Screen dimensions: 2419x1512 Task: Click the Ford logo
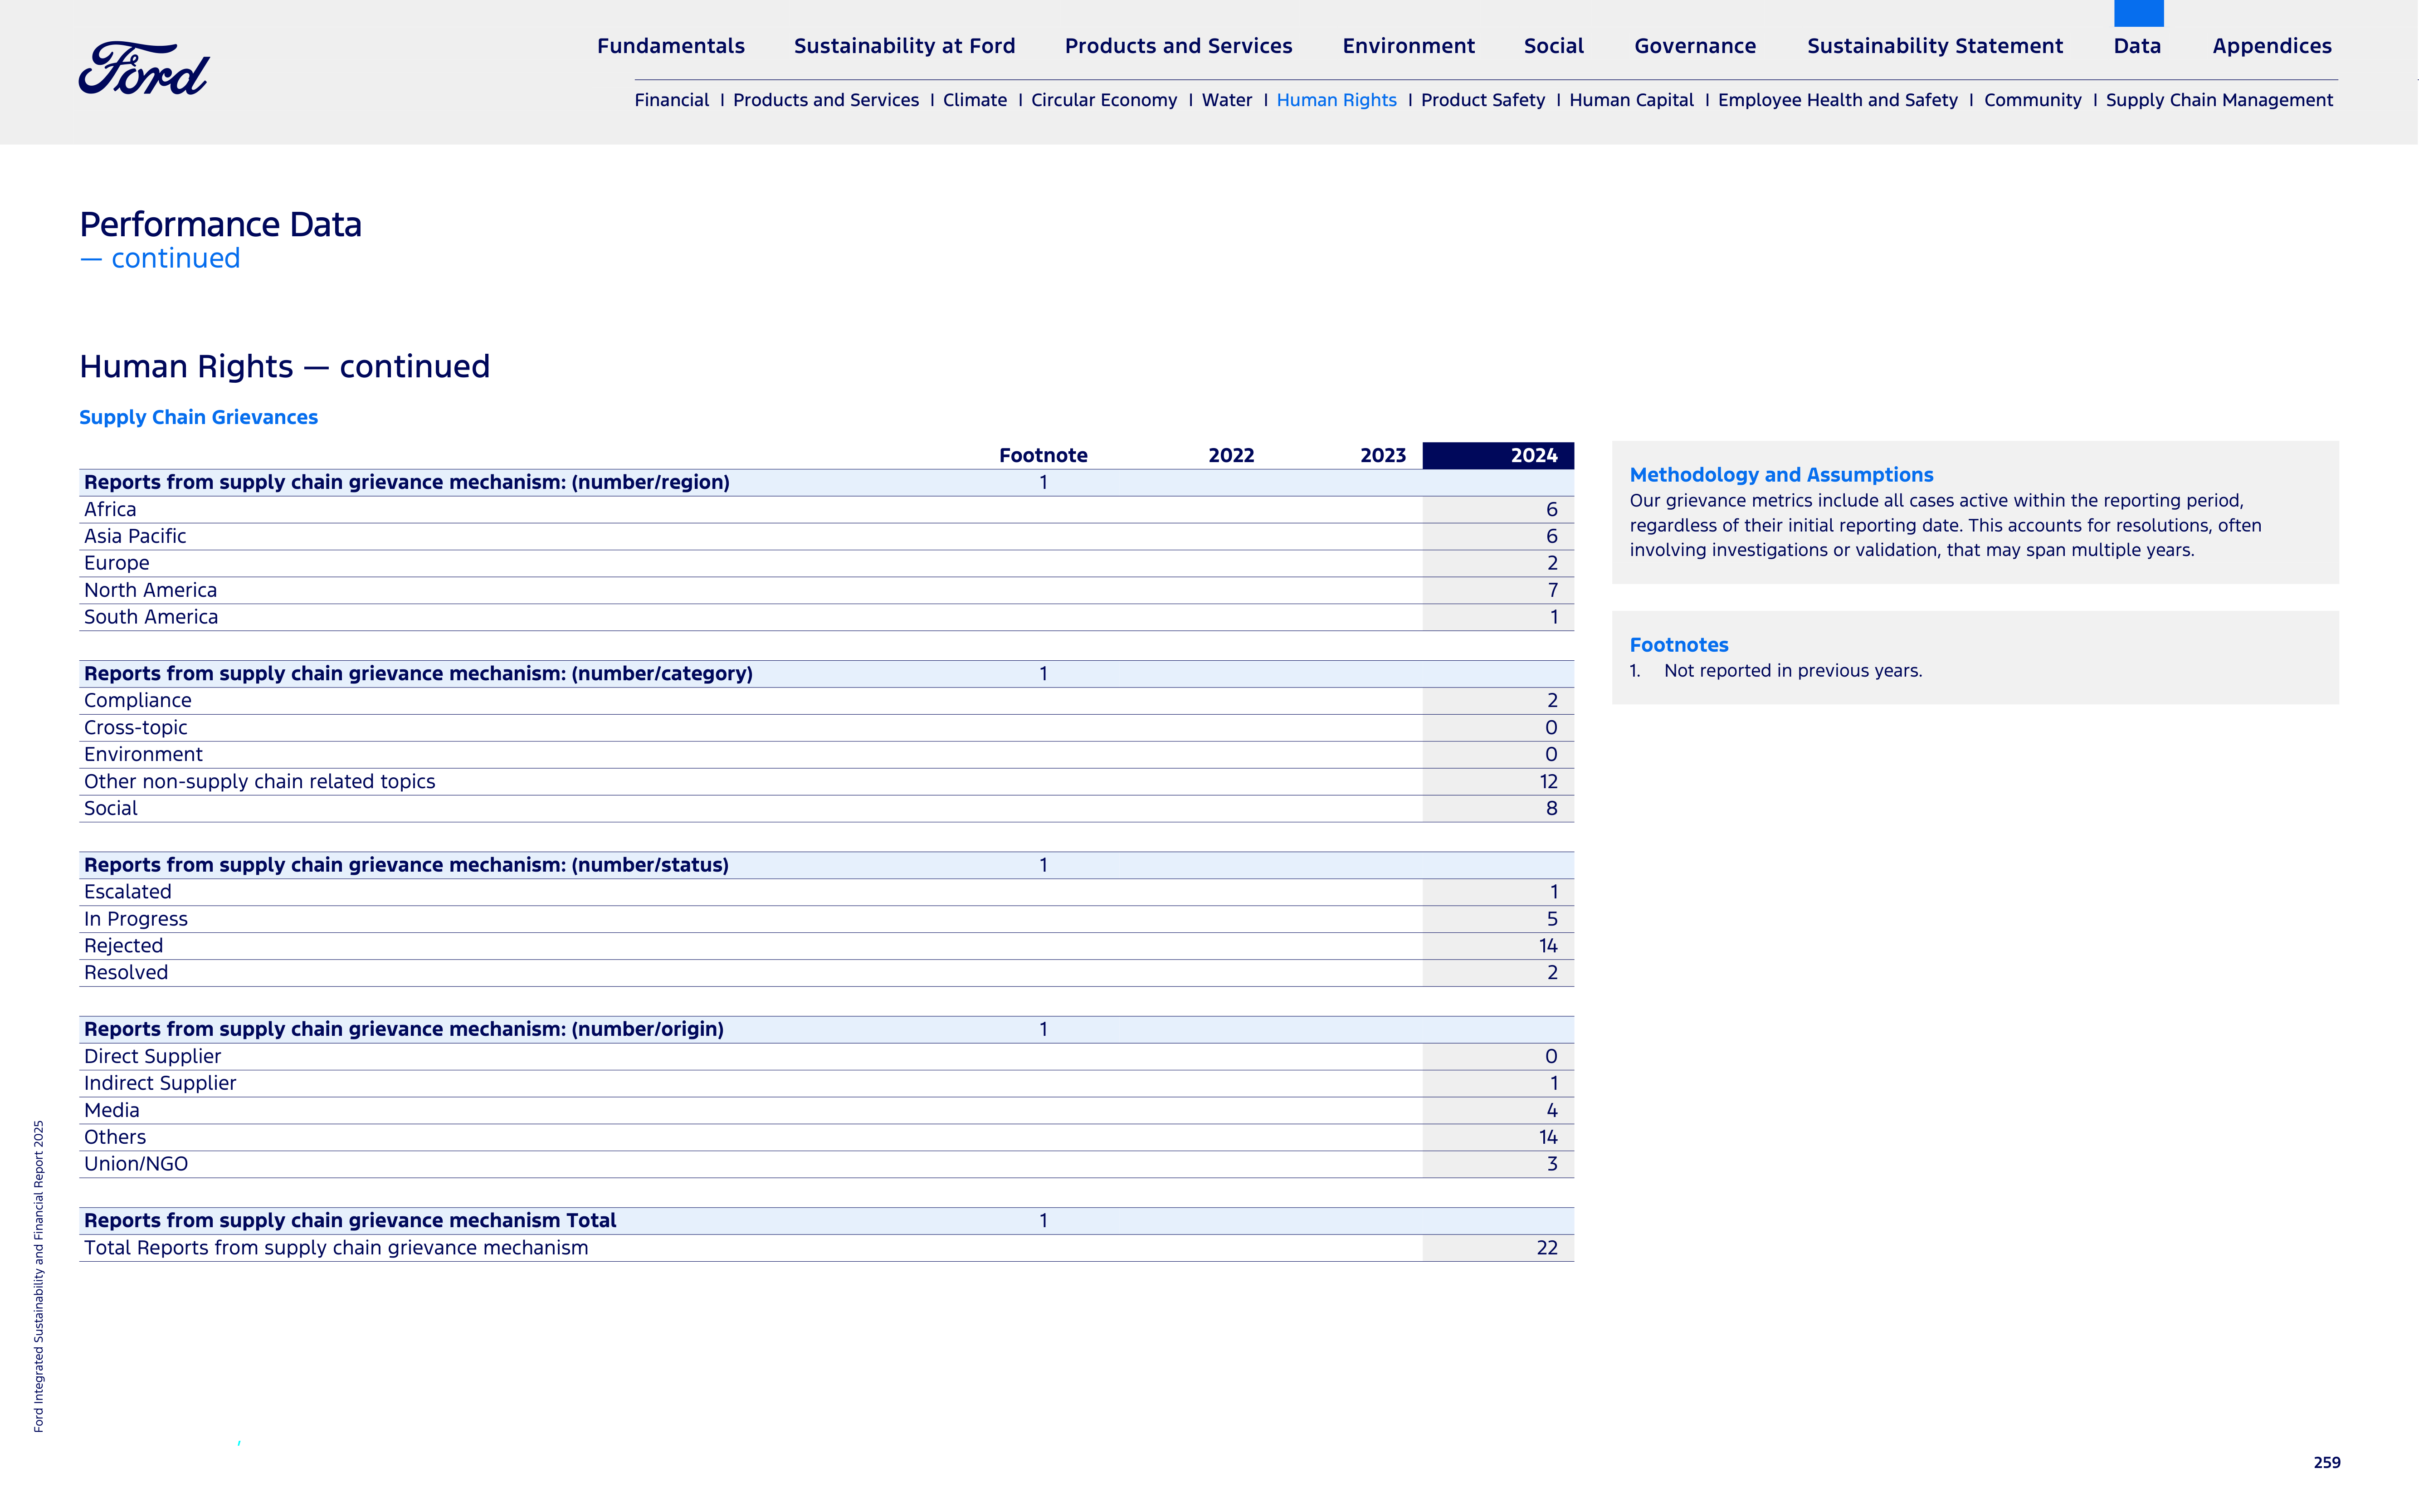pyautogui.click(x=144, y=68)
